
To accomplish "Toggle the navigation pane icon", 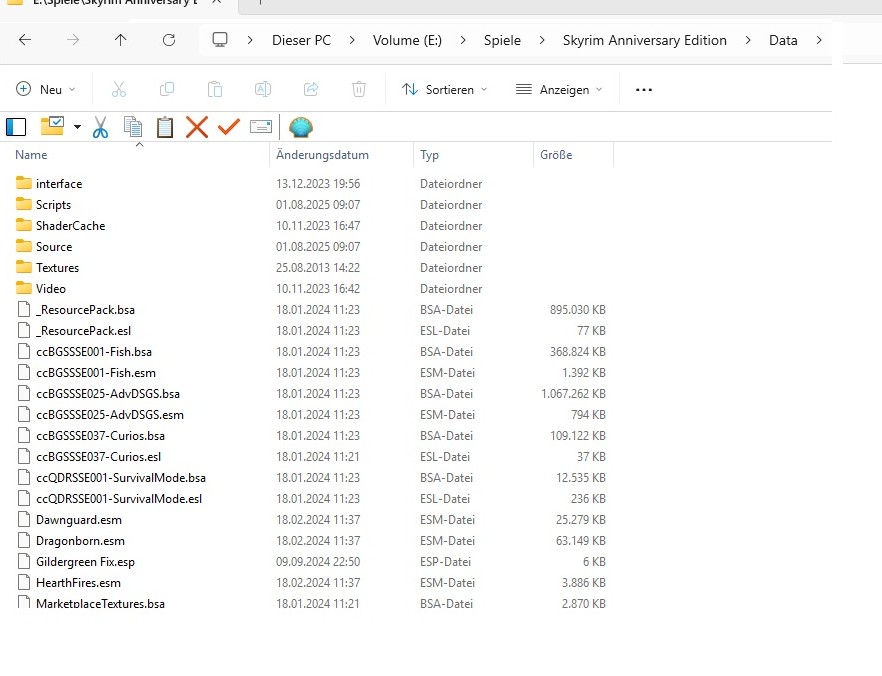I will tap(16, 127).
